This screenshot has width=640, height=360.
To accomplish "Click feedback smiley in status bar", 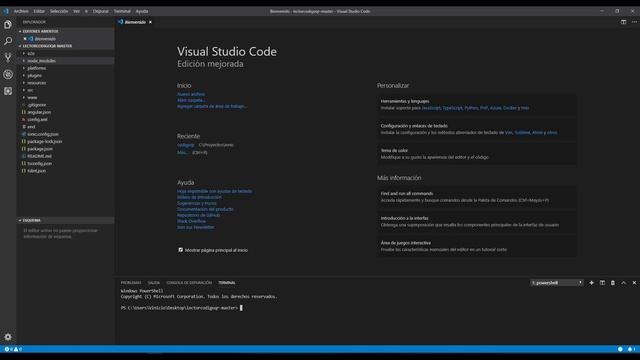I will [x=620, y=349].
